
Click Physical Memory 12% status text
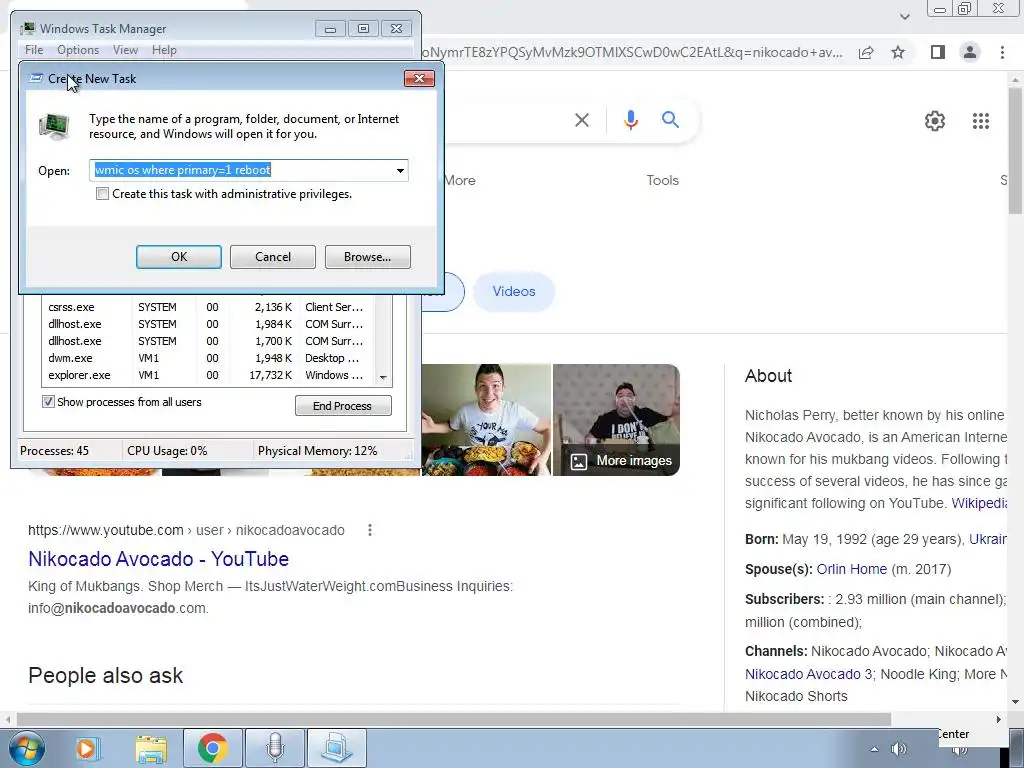[x=317, y=451]
